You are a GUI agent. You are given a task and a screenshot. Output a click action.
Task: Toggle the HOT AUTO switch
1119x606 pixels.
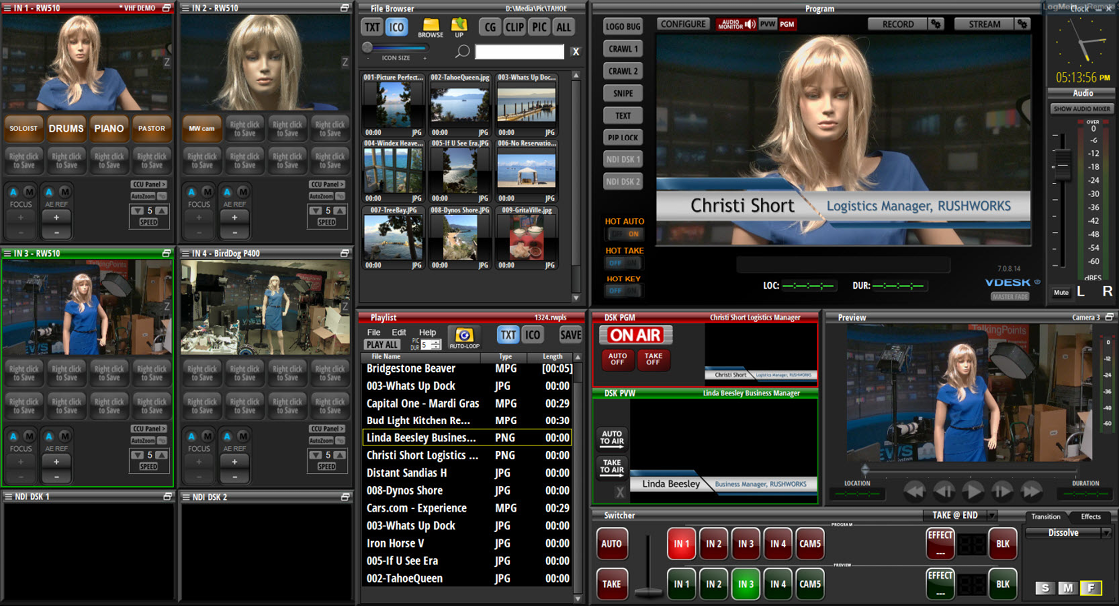pos(623,234)
